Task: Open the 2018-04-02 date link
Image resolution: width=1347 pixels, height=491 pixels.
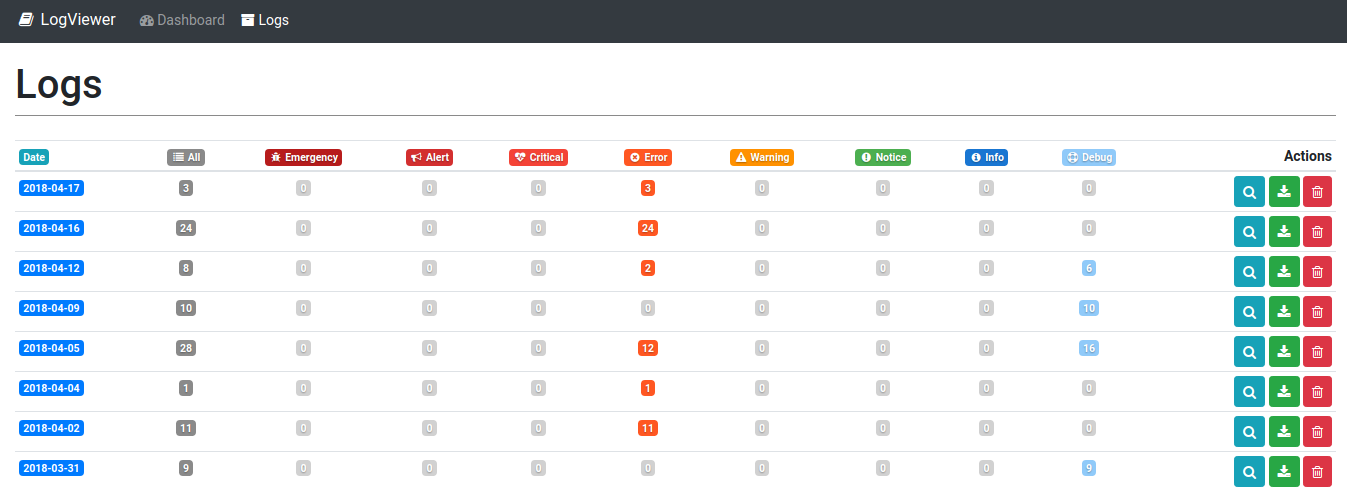Action: (x=51, y=428)
